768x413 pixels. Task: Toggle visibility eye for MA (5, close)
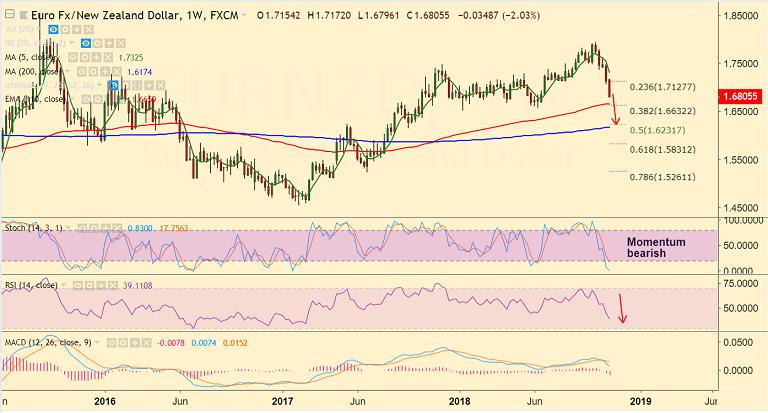click(x=73, y=57)
